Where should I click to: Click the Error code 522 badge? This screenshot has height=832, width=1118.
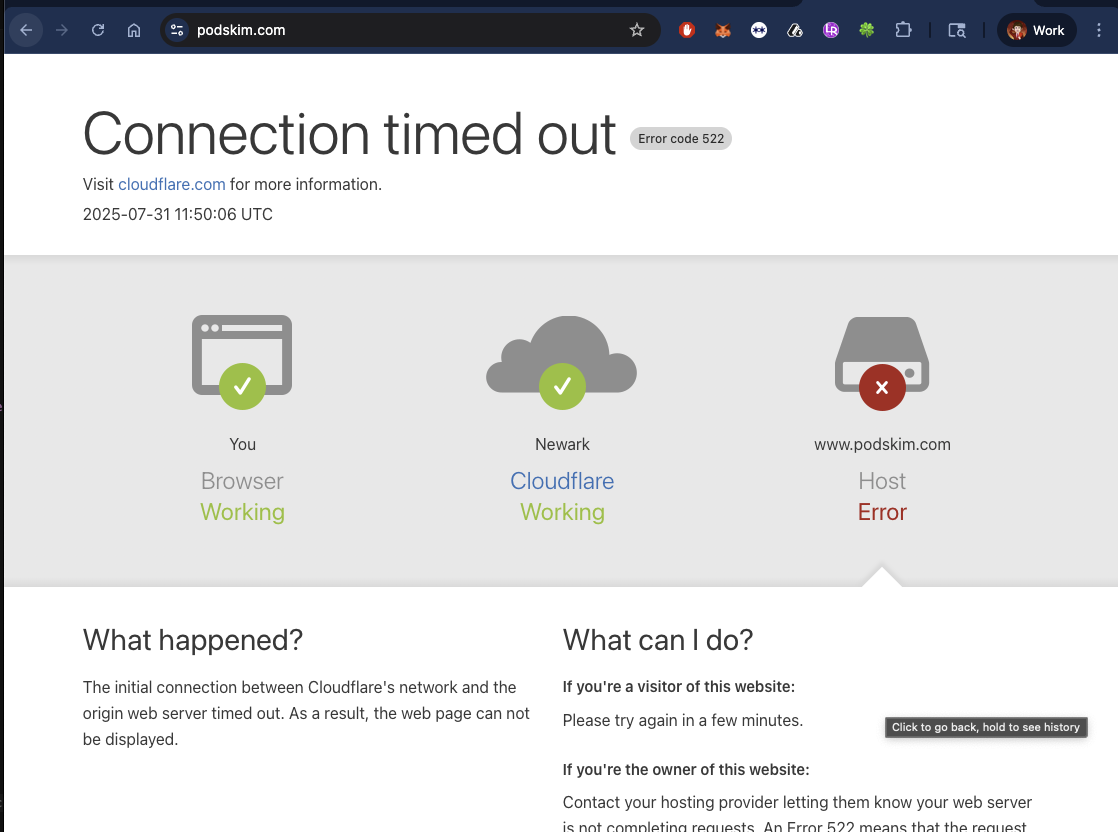[681, 138]
